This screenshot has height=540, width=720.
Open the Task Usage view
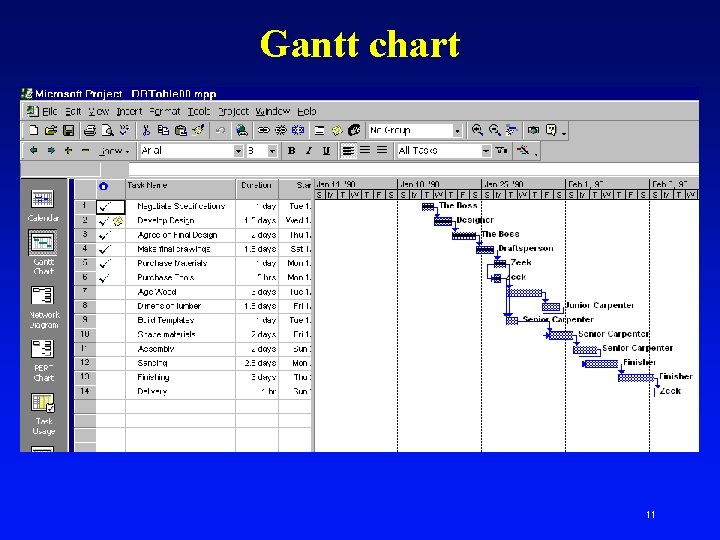pos(43,414)
